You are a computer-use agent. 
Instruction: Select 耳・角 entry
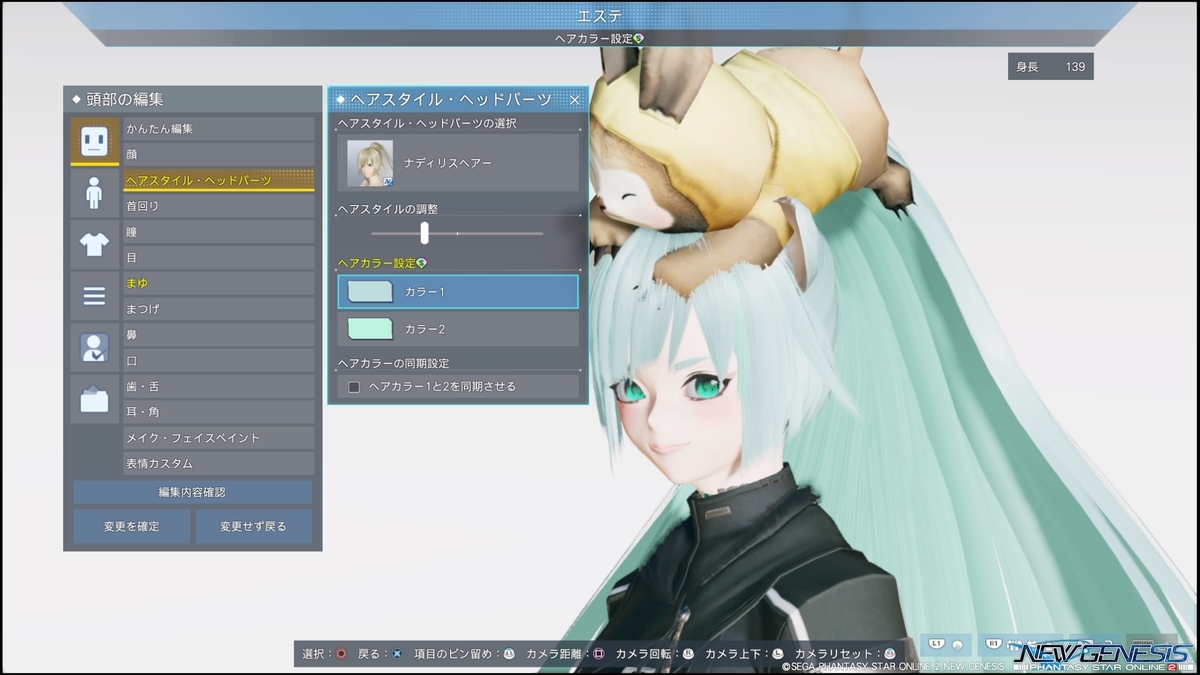(x=218, y=412)
